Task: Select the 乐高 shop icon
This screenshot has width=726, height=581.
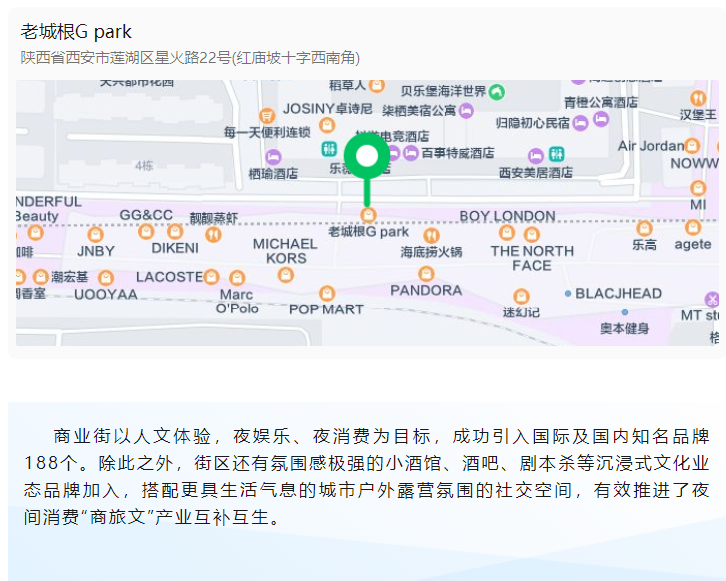Action: pyautogui.click(x=644, y=228)
